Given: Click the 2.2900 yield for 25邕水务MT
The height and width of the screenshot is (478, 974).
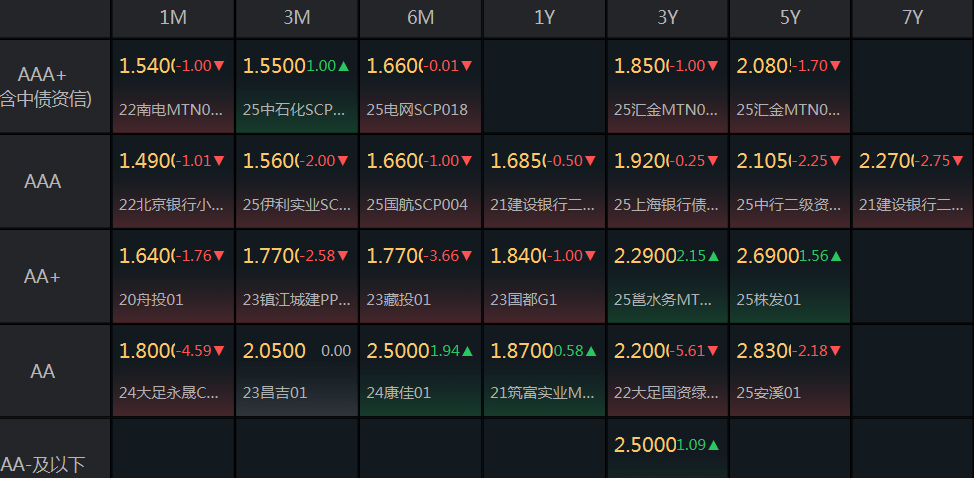Looking at the screenshot, I should (644, 256).
